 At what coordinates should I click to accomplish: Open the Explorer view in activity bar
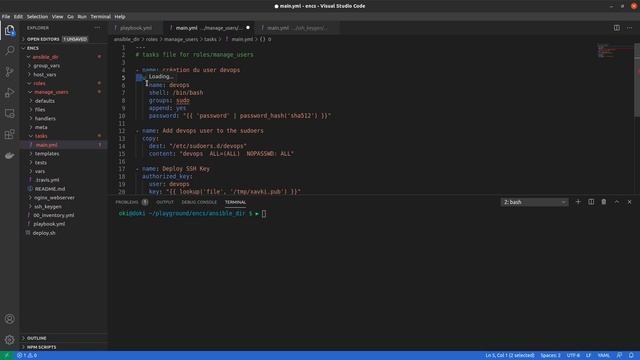coord(9,31)
